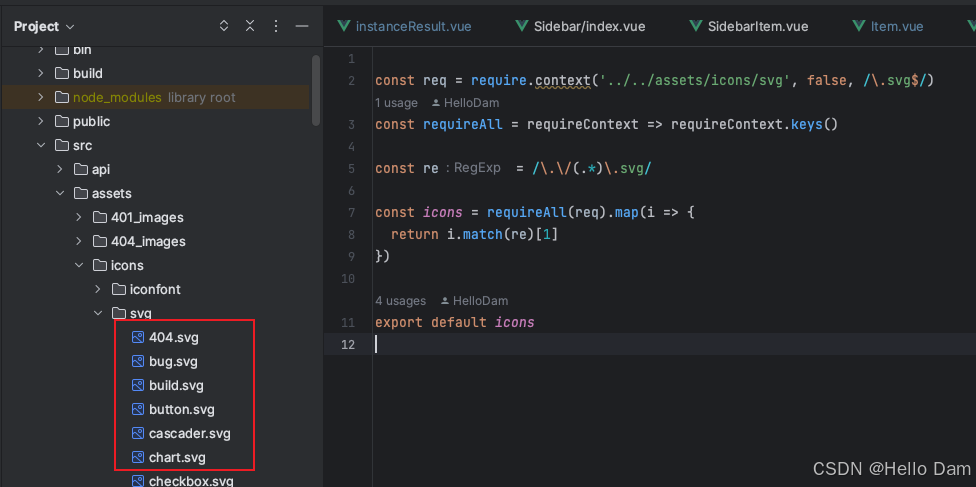Viewport: 976px width, 487px height.
Task: Click the '1 usage' inlay hint
Action: point(396,103)
